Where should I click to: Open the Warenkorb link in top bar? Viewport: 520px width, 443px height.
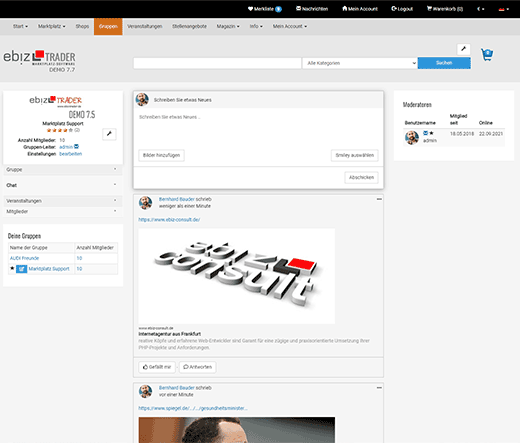[x=445, y=9]
